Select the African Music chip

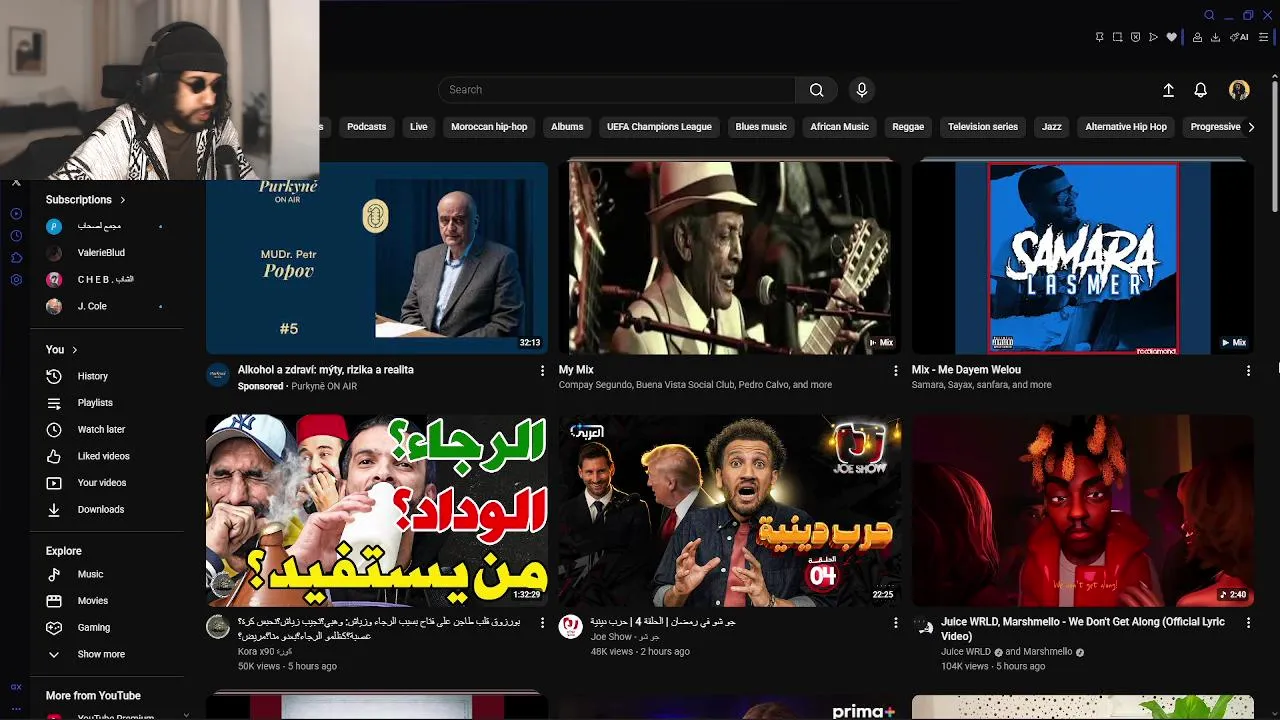coord(839,127)
